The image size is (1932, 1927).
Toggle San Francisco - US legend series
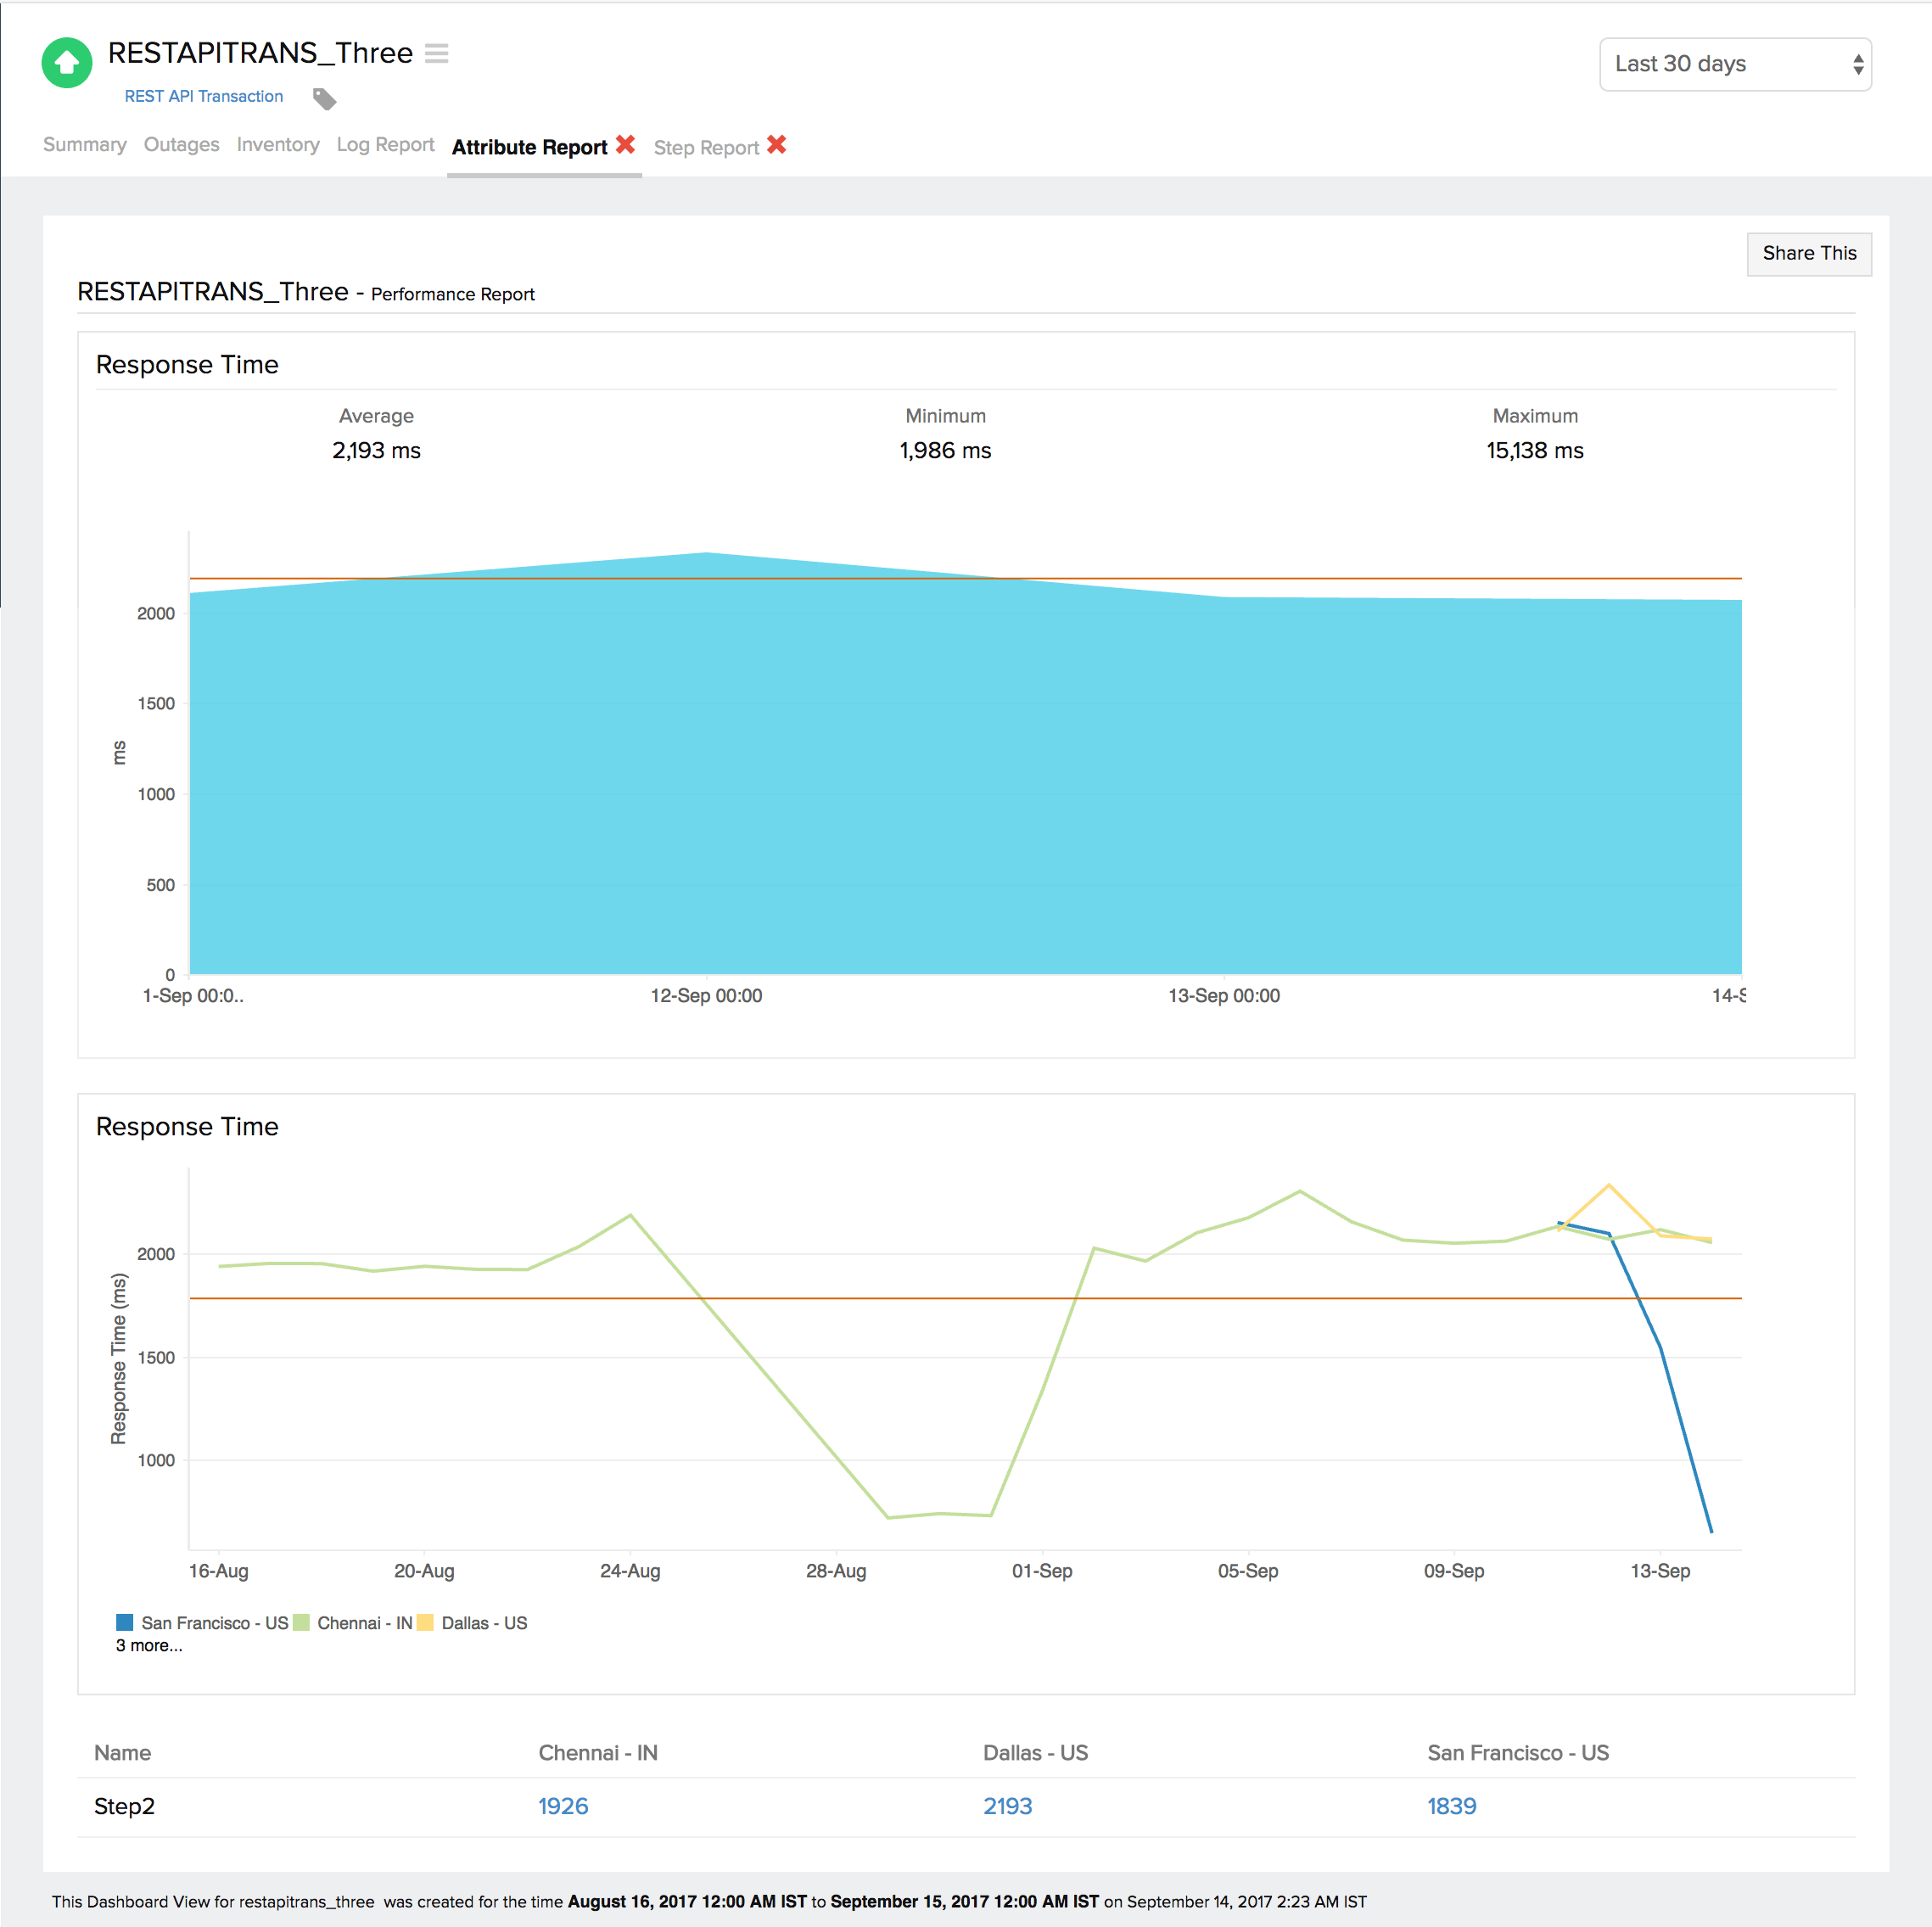point(202,1622)
